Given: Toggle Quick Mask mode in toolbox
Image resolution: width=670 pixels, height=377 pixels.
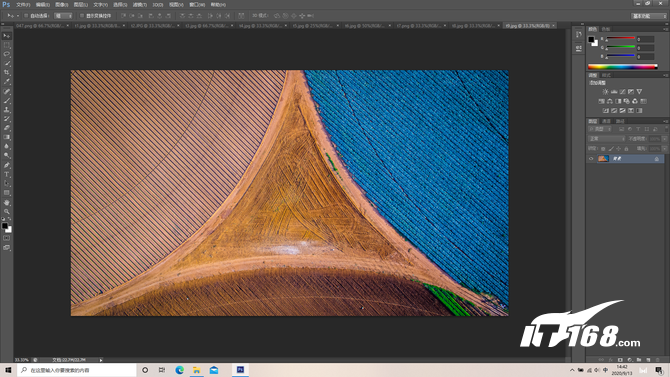Looking at the screenshot, I should pos(6,238).
